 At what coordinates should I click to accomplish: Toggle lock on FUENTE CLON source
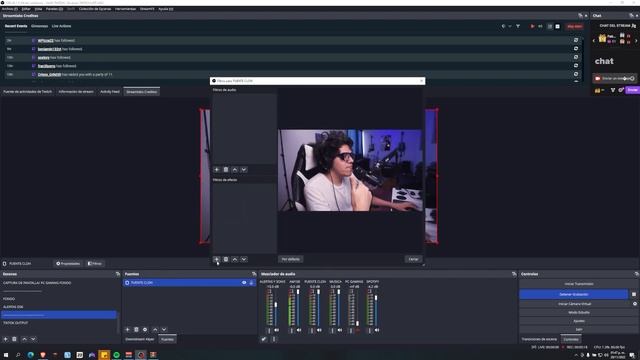251,282
